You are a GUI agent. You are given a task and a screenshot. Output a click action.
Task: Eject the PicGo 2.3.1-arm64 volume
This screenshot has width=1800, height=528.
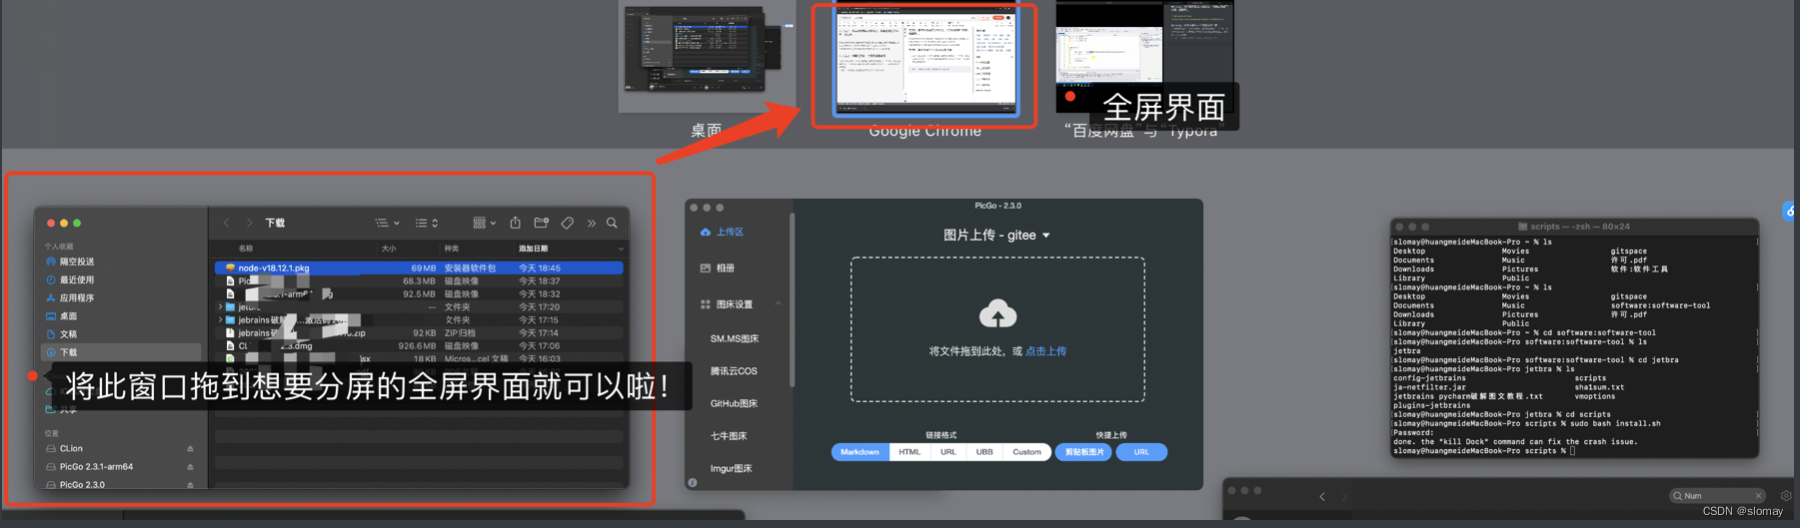coord(190,467)
